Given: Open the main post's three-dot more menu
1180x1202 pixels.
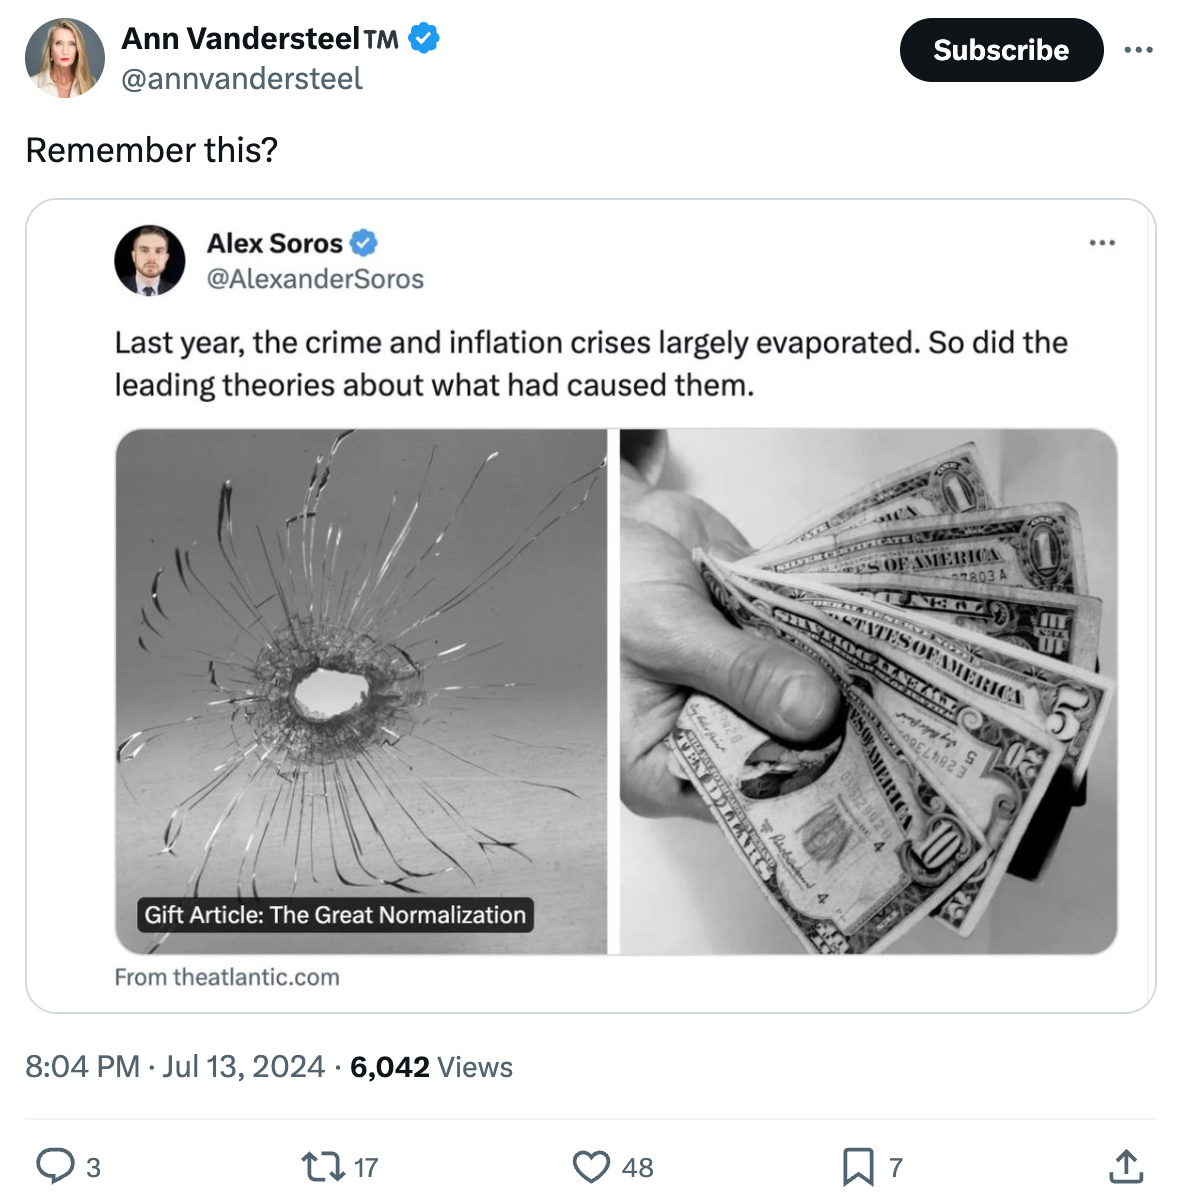Looking at the screenshot, I should click(x=1138, y=50).
